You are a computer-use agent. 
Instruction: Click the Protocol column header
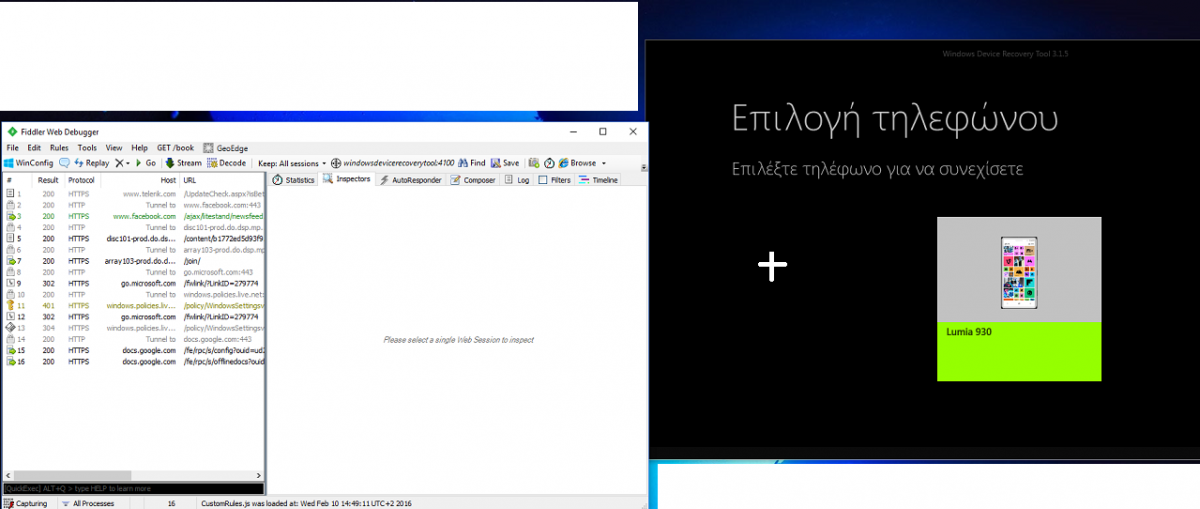pos(82,180)
